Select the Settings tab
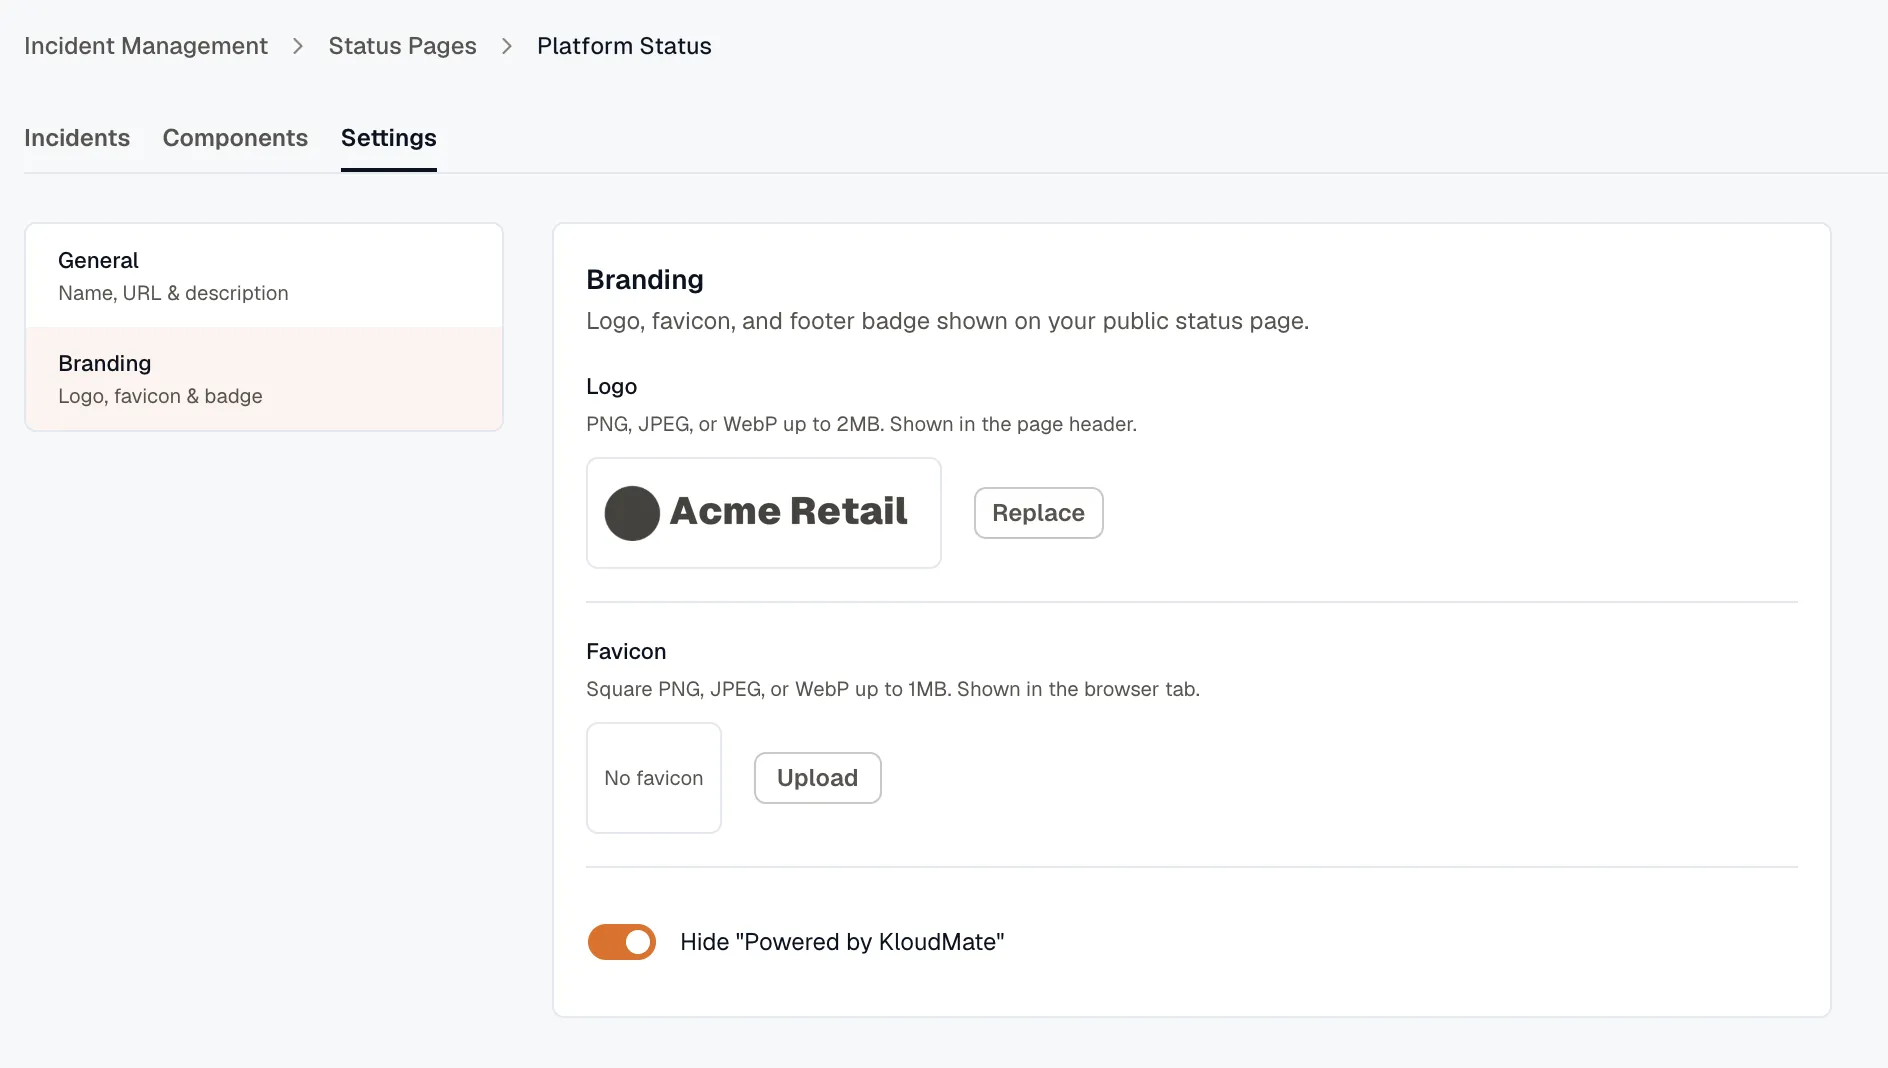This screenshot has height=1068, width=1888. click(389, 138)
